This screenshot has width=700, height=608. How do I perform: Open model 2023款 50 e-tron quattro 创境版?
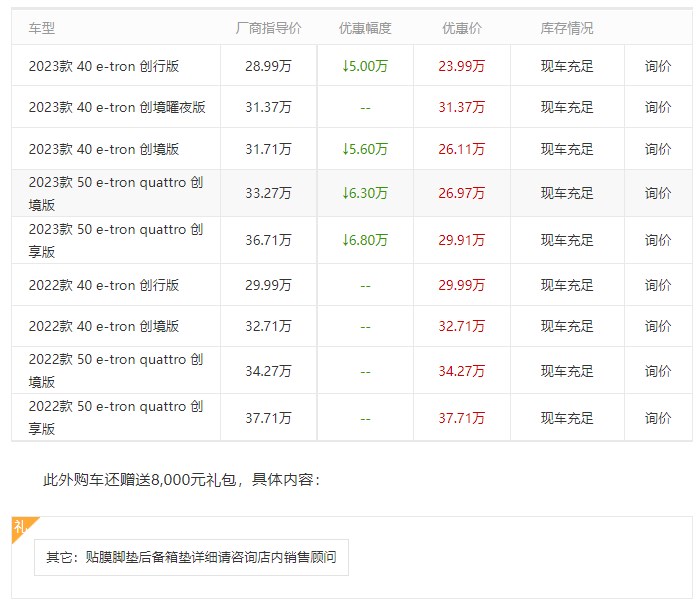point(116,193)
